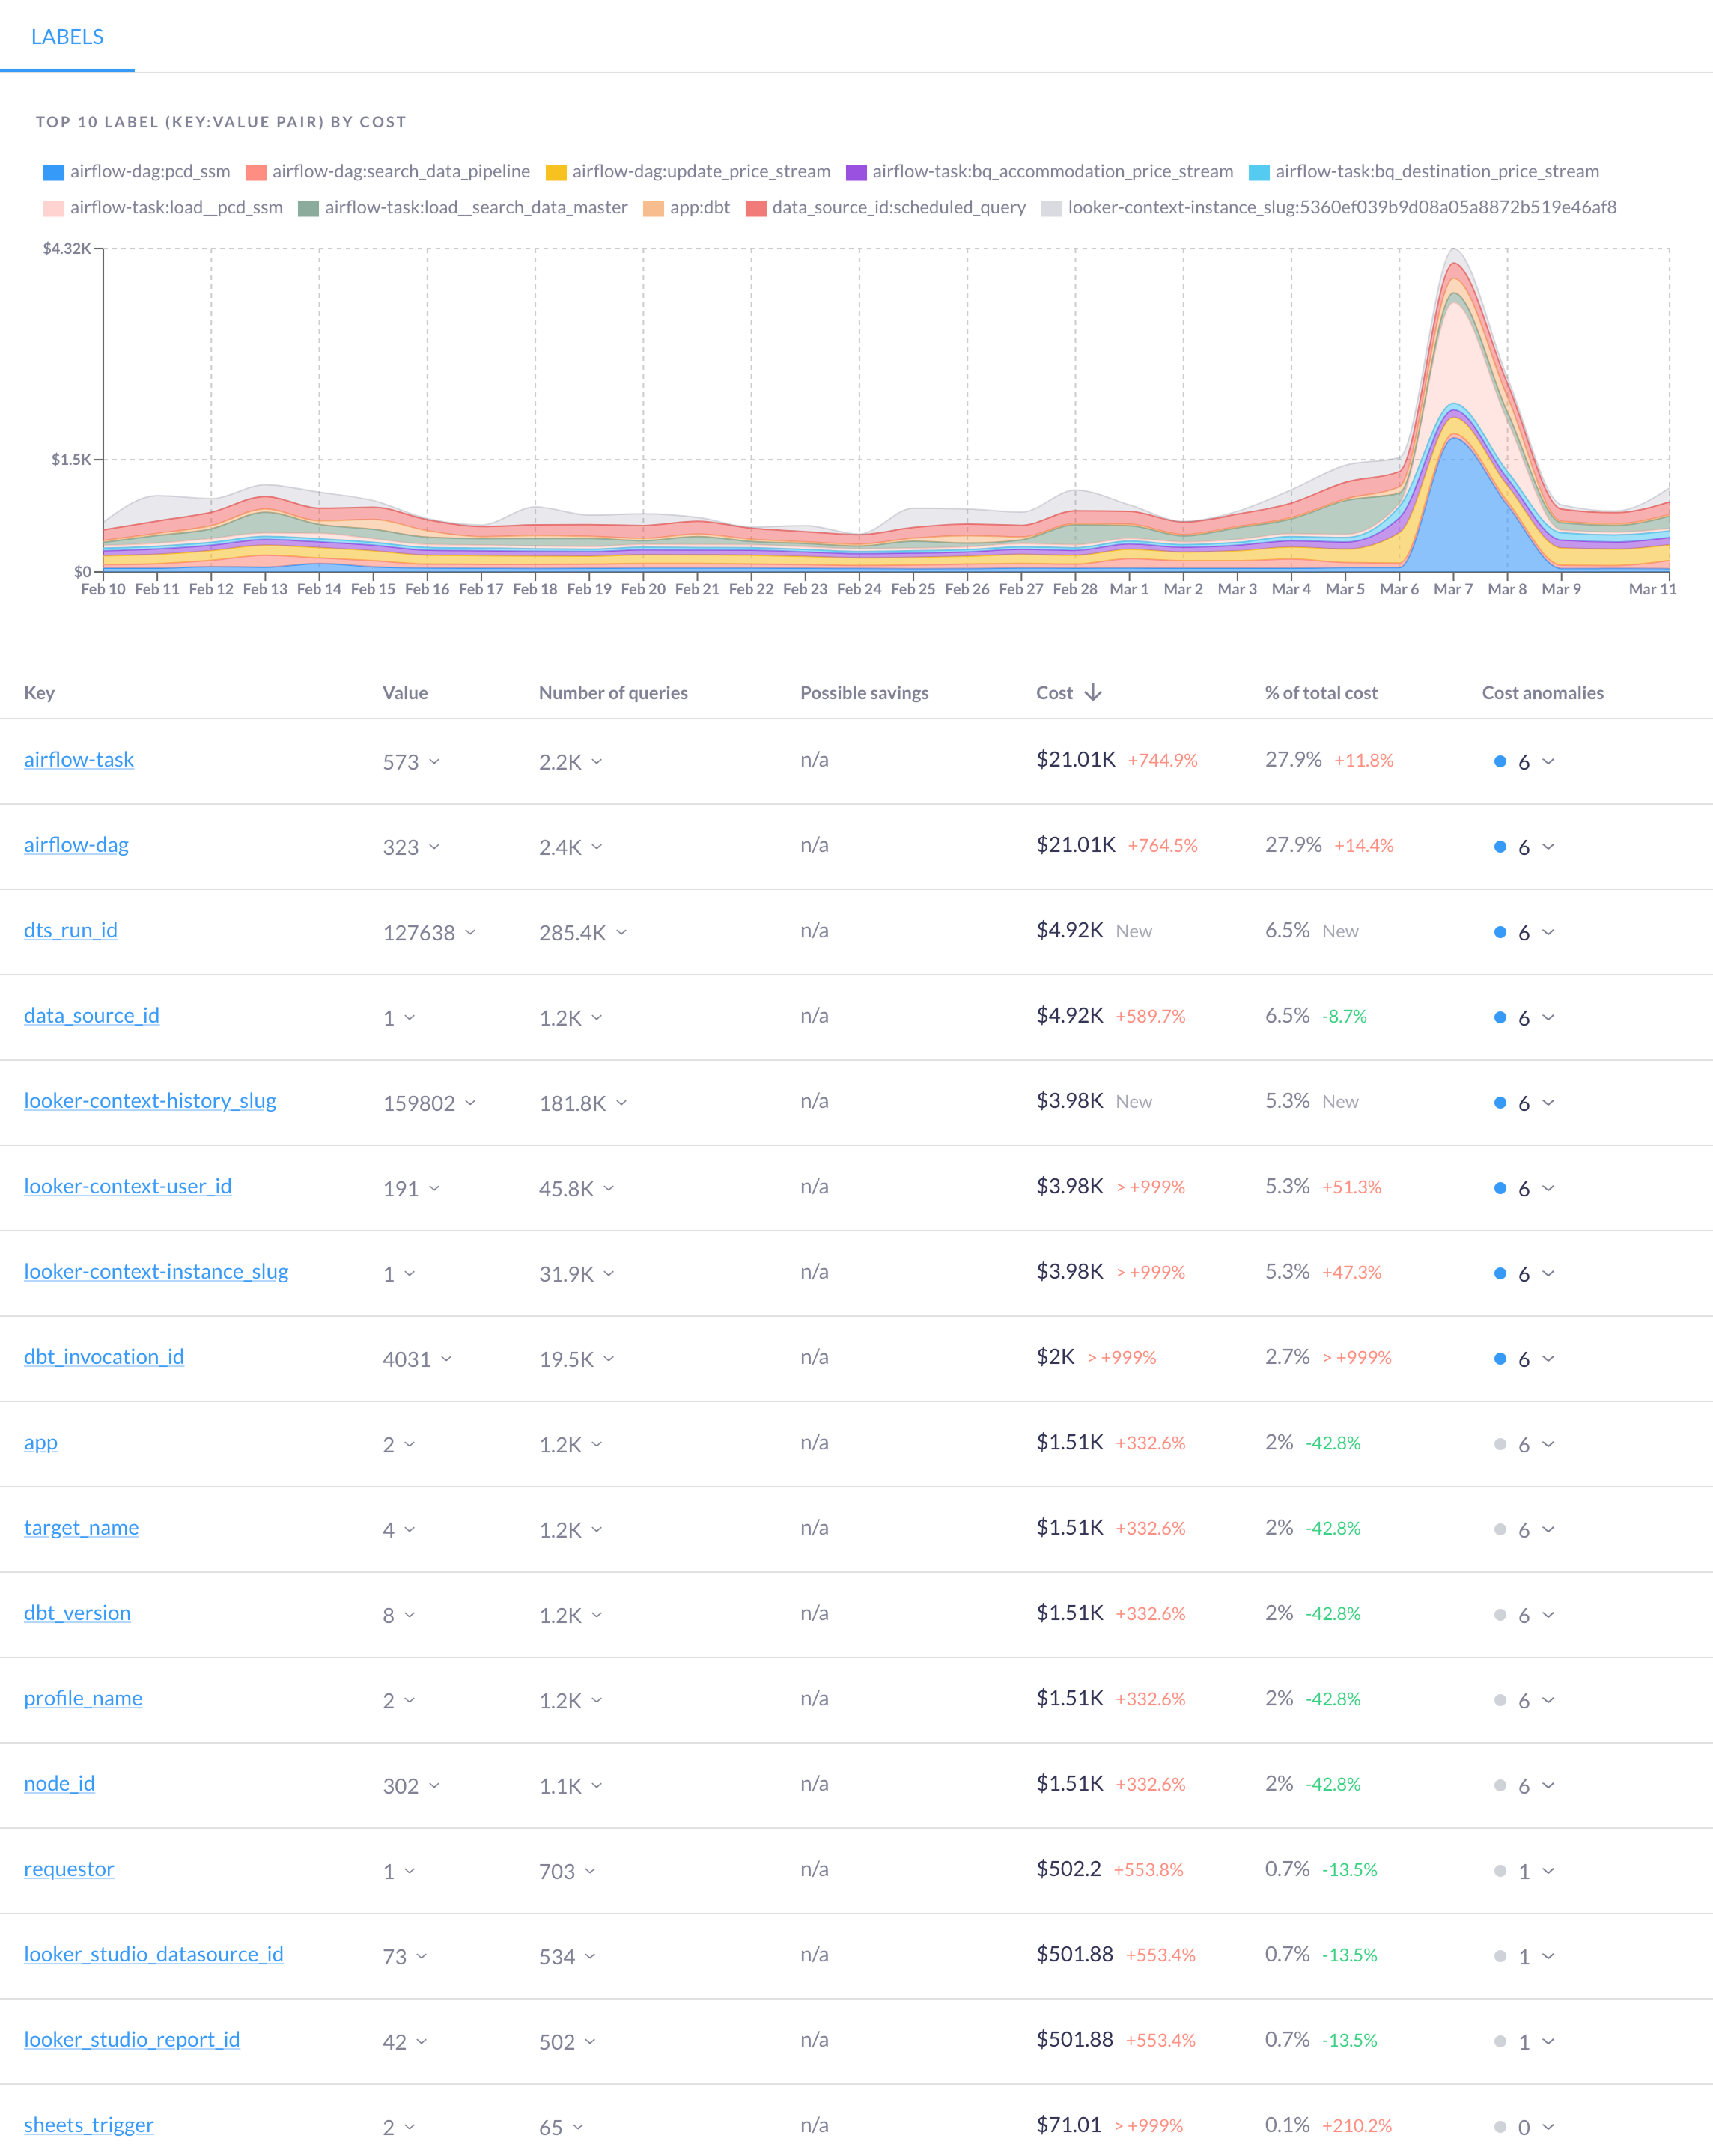Toggle airflow-task:load__search_data_master legend swatch
The image size is (1713, 2156).
point(308,209)
